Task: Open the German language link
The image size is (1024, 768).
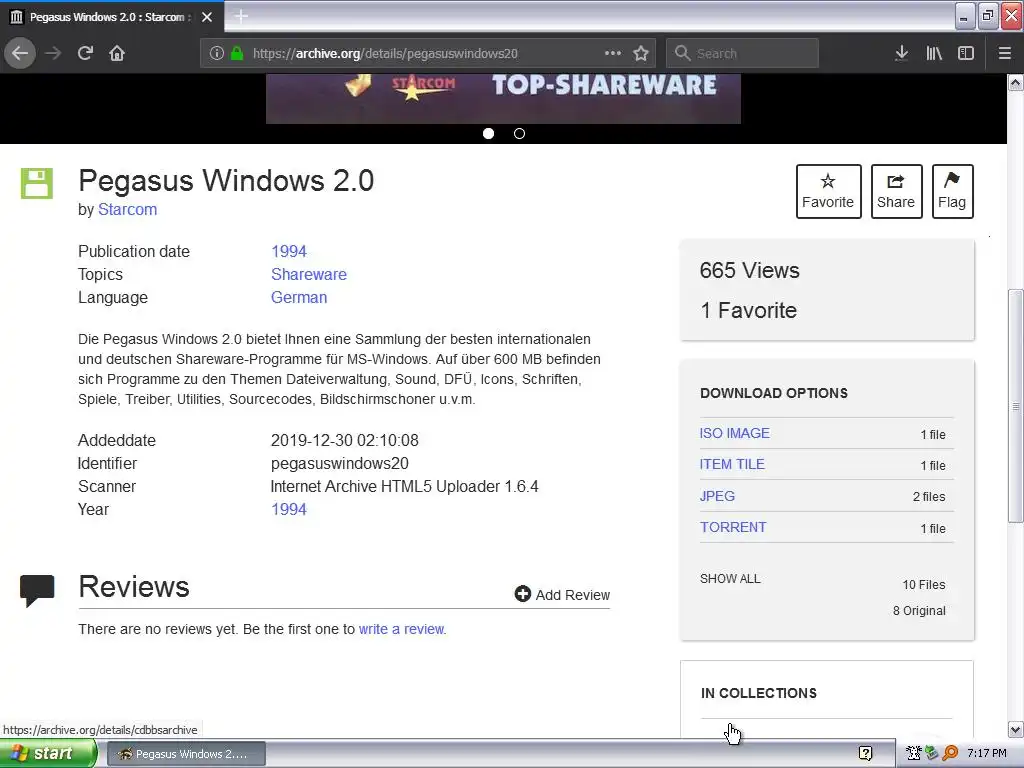Action: 299,297
